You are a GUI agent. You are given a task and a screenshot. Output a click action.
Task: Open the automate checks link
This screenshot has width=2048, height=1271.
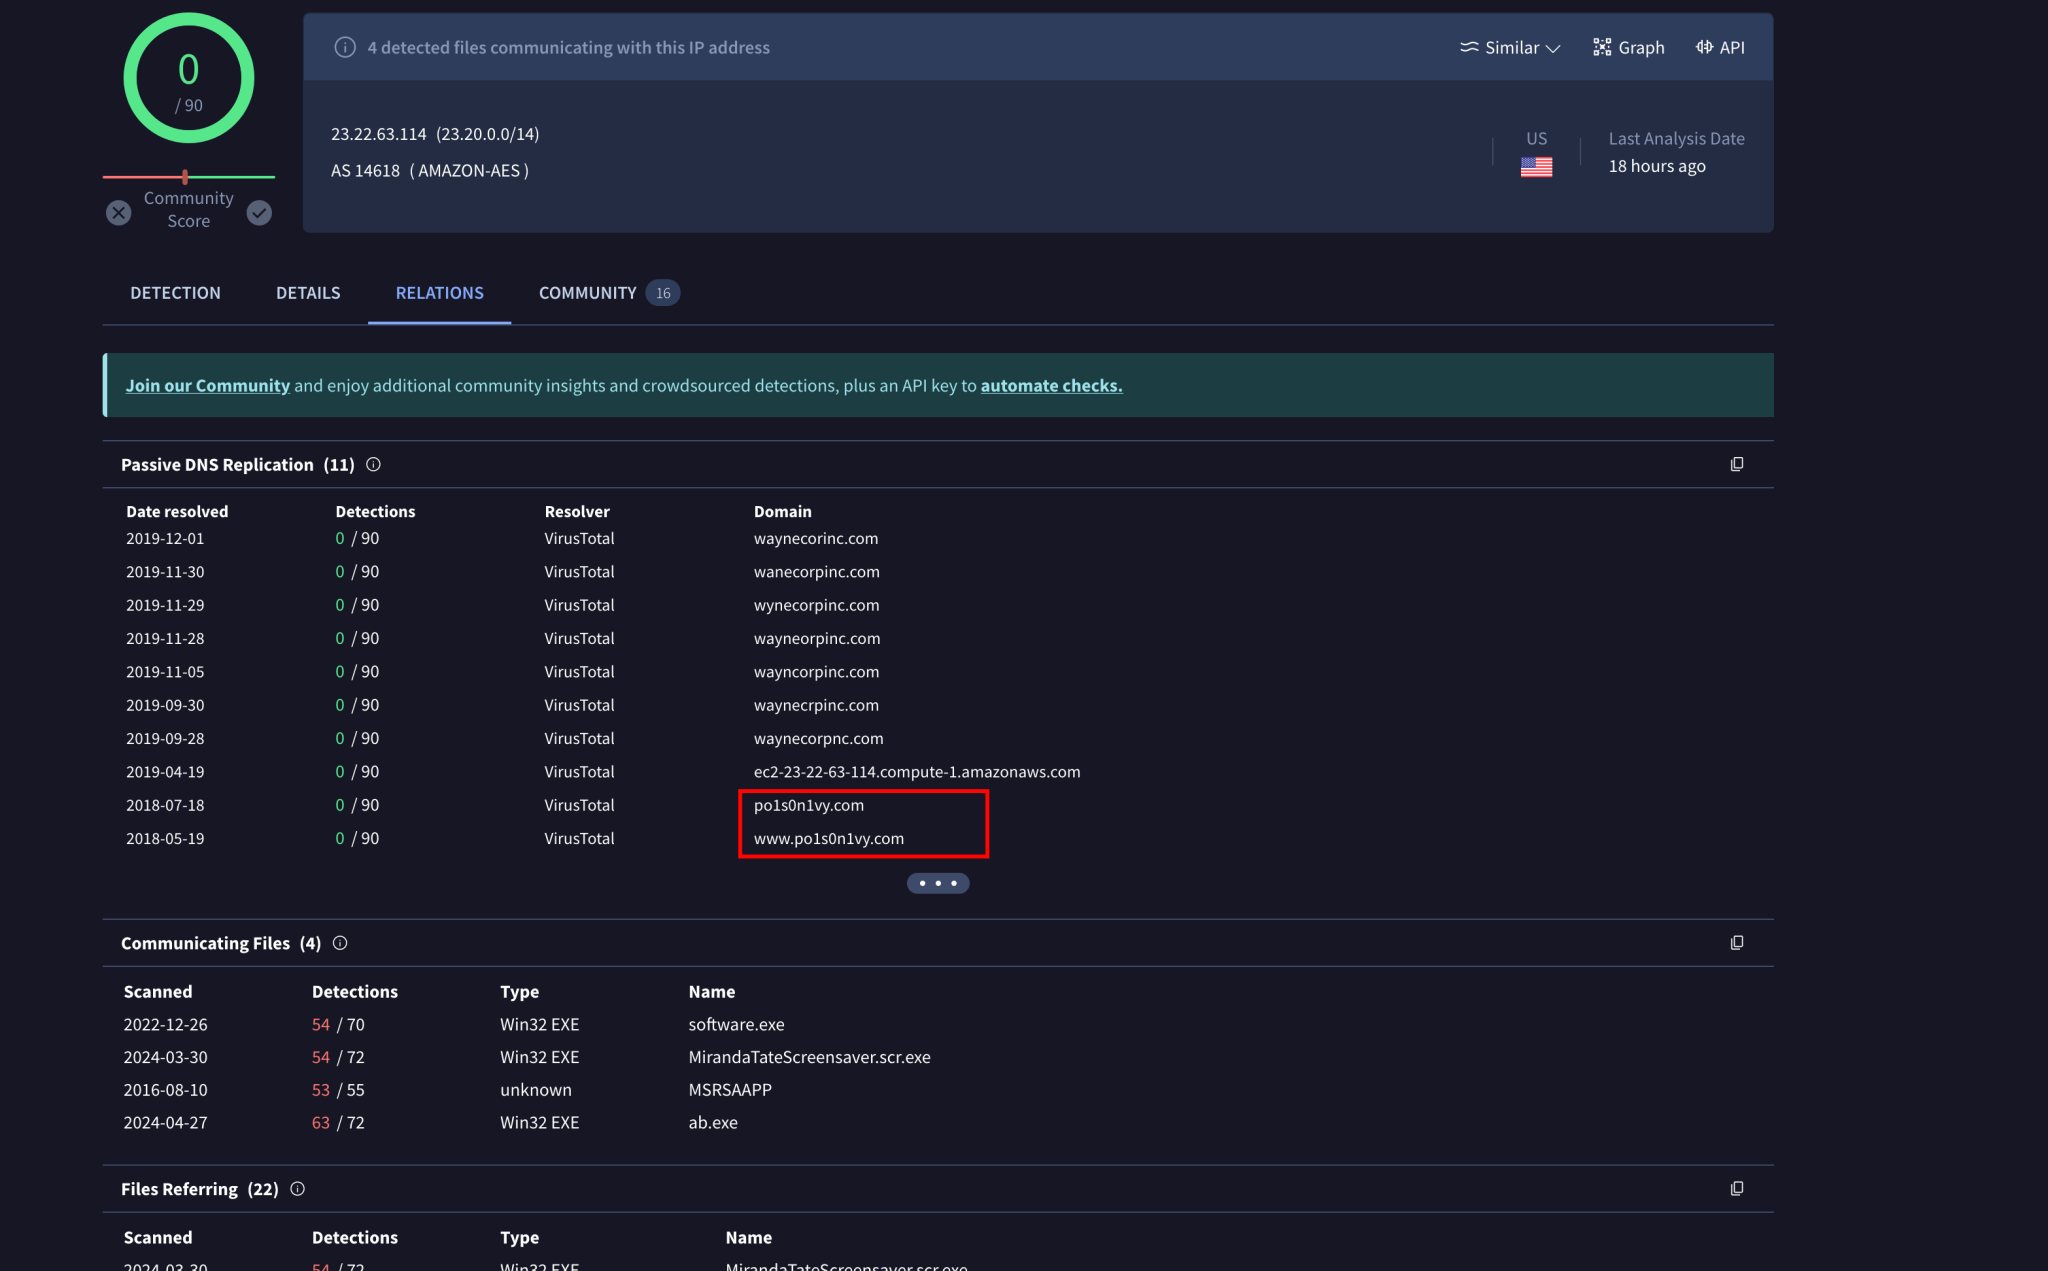1050,385
